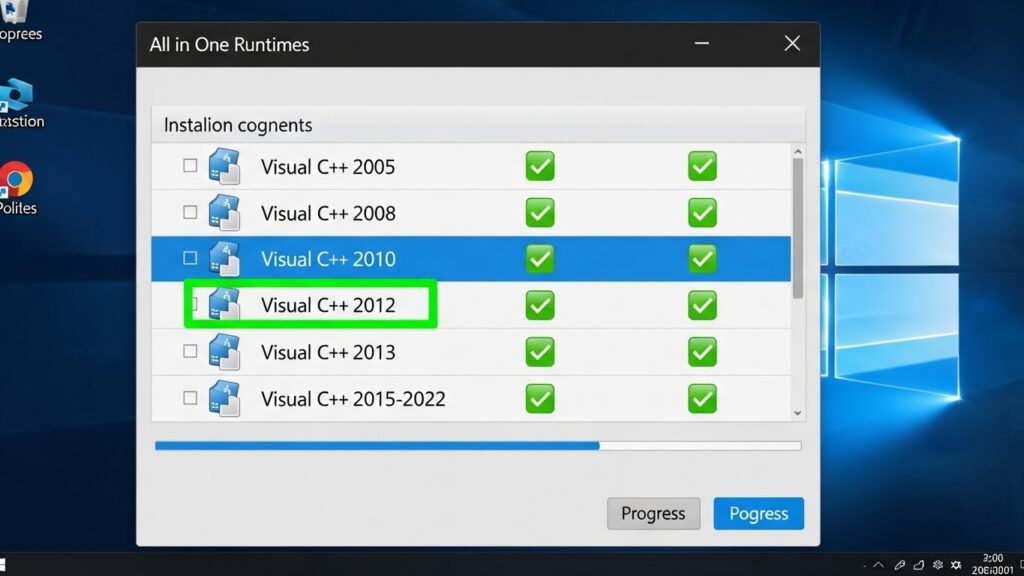This screenshot has width=1024, height=576.
Task: Click the Visual C++ 2008 package icon
Action: 224,213
